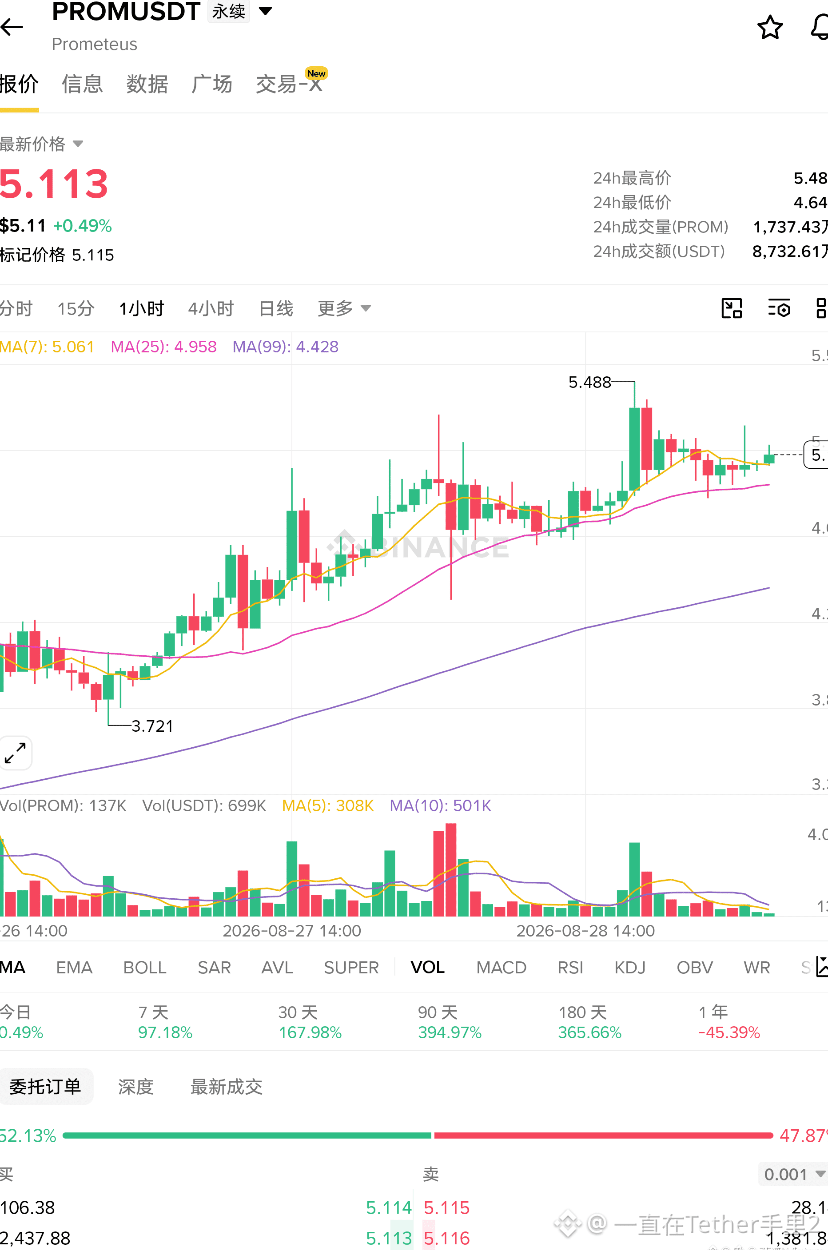Select the 委托订单 tab
828x1250 pixels.
[46, 1086]
